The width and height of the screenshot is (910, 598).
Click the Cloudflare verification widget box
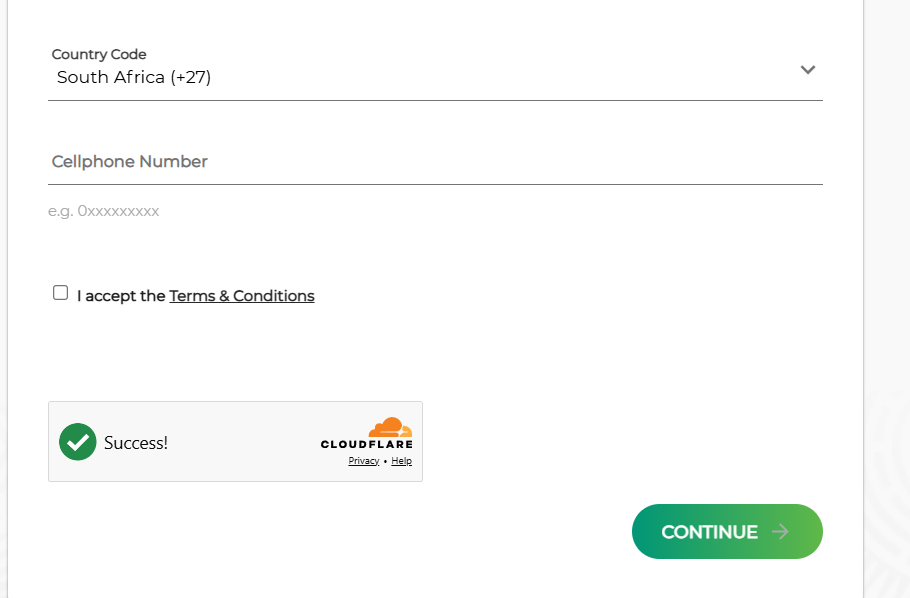(236, 441)
